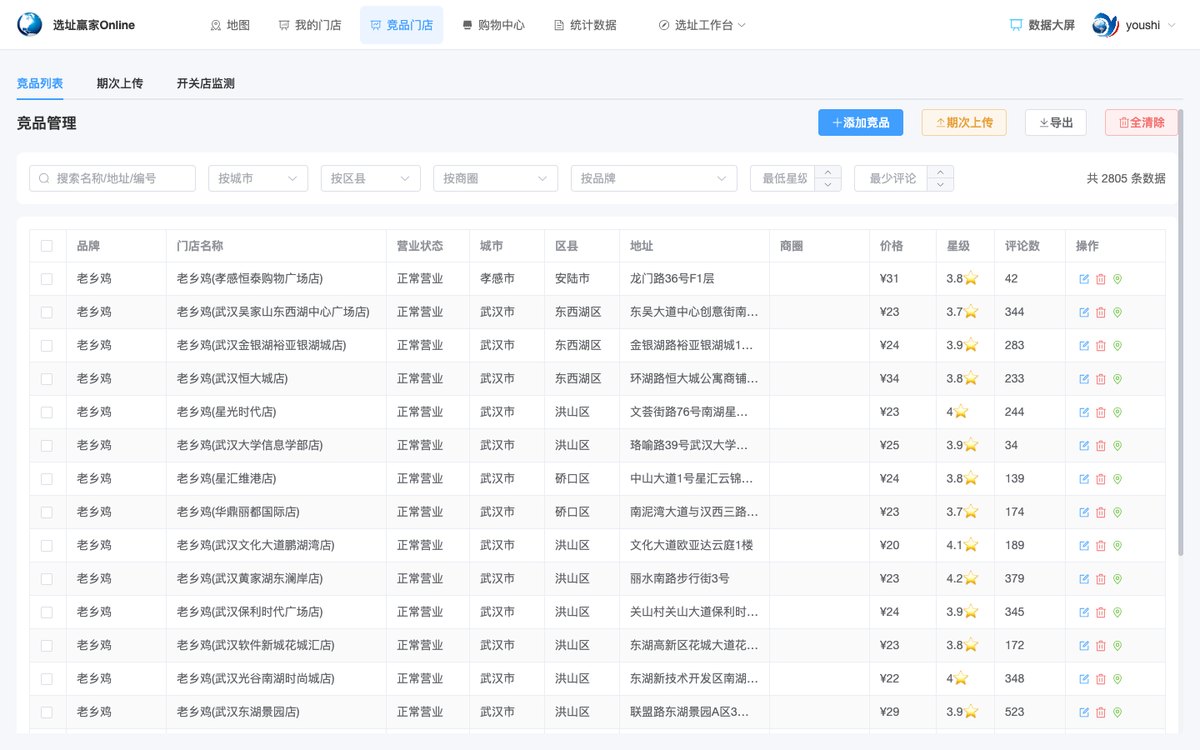Open the 数据大屏 link

[1042, 25]
